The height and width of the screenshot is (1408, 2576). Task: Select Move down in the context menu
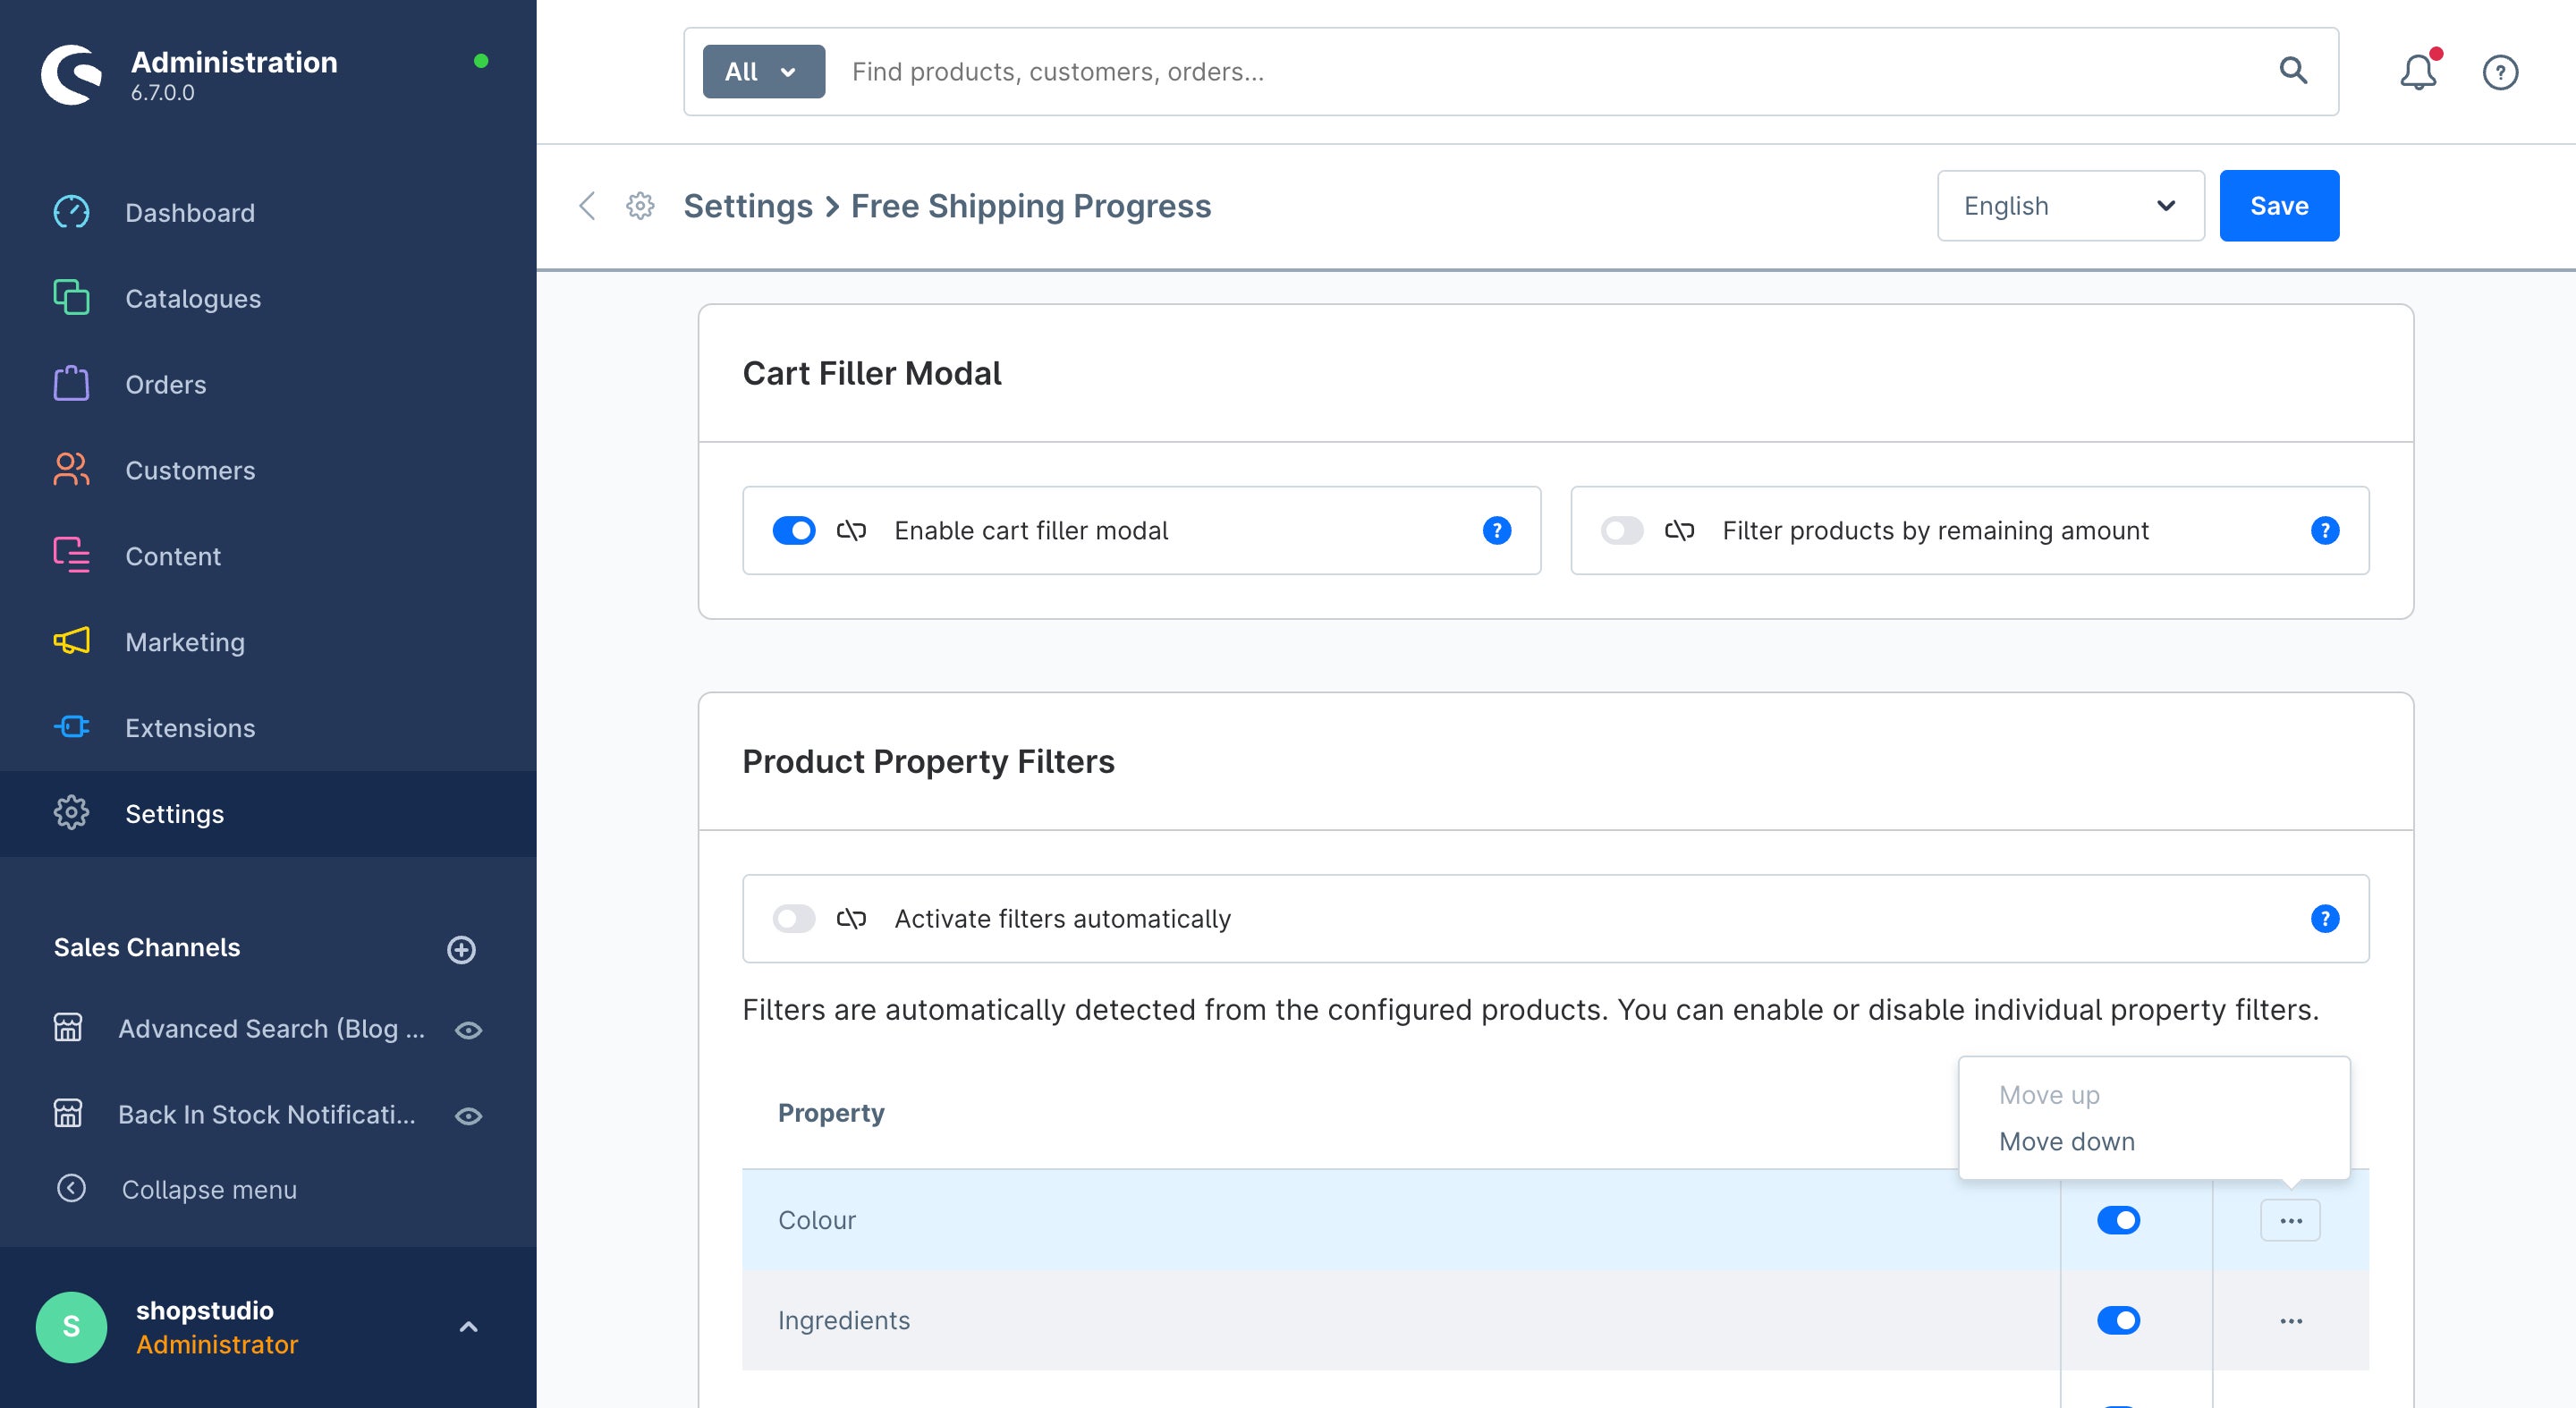(x=2066, y=1141)
